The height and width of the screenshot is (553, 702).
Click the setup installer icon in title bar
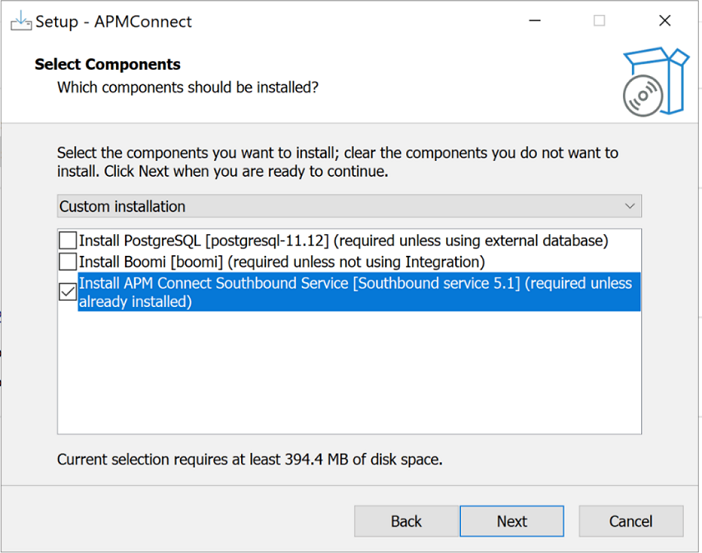pos(21,21)
